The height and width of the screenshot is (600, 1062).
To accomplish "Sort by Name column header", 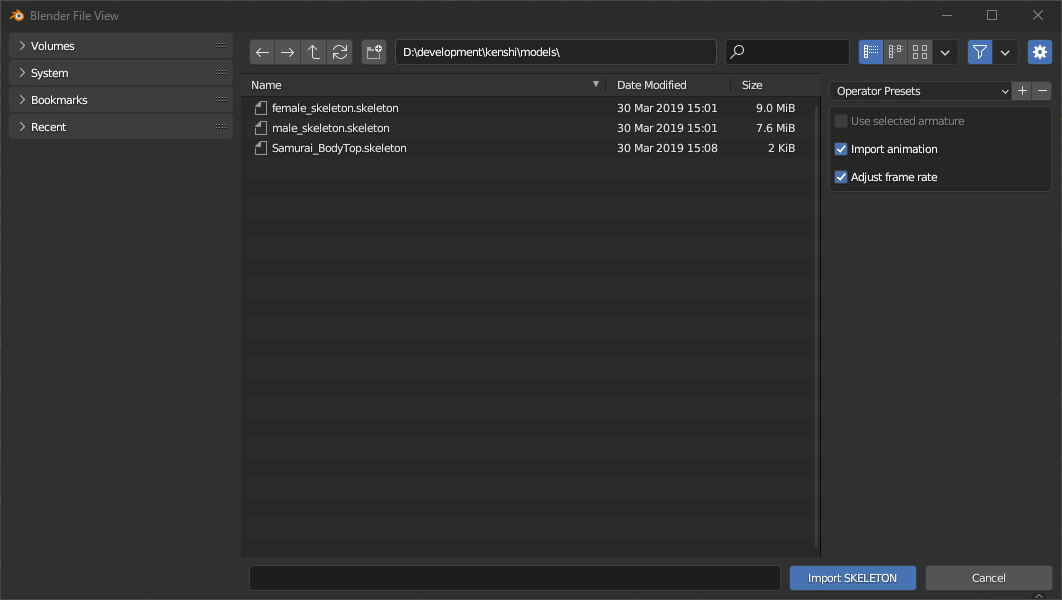I will (424, 85).
